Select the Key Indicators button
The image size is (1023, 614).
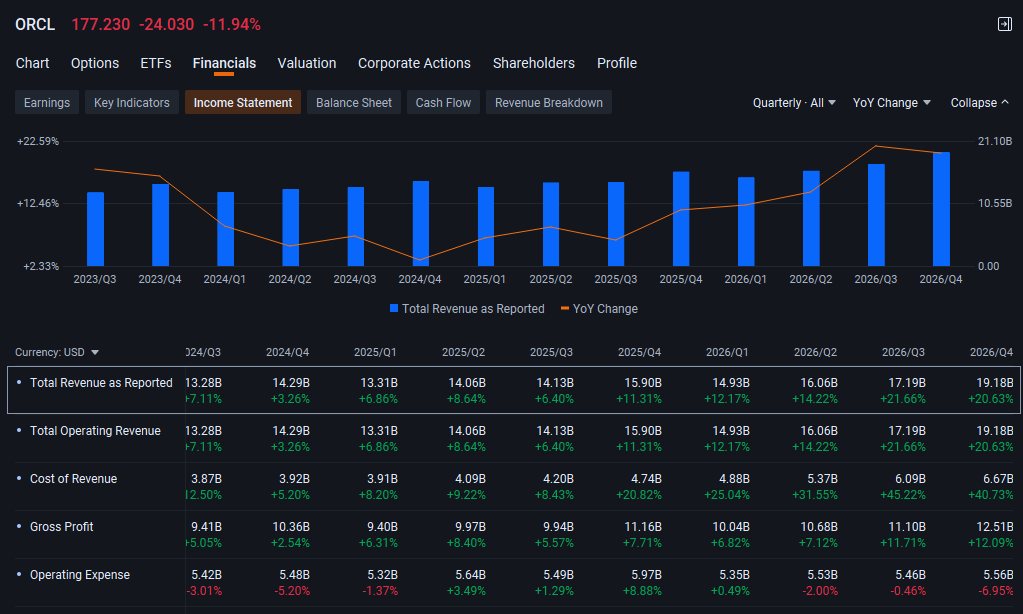point(132,102)
